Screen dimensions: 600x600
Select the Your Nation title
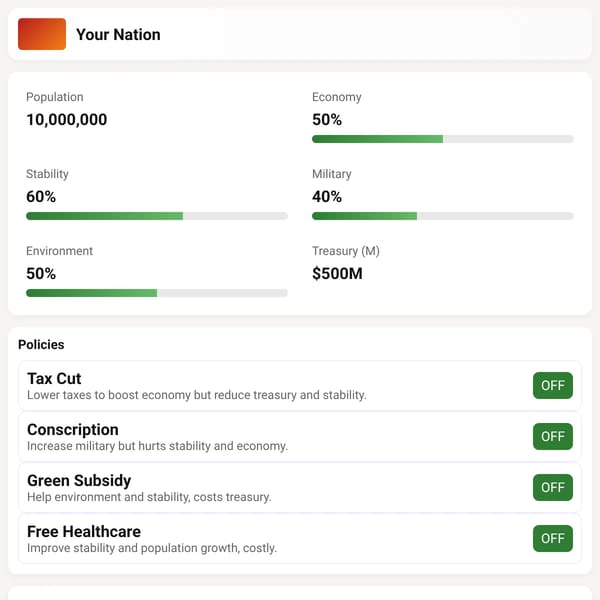[118, 34]
